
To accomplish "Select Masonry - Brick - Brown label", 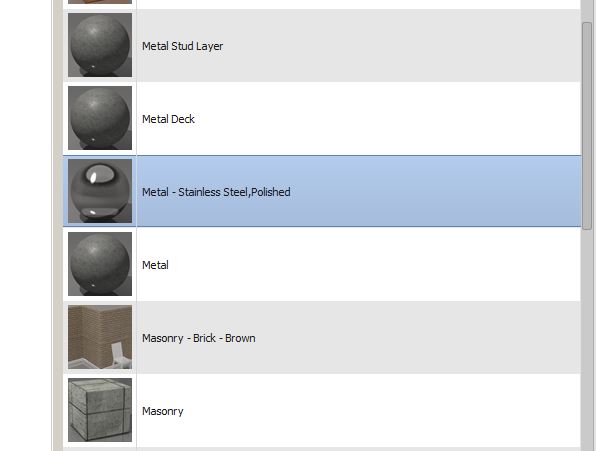I will point(198,338).
